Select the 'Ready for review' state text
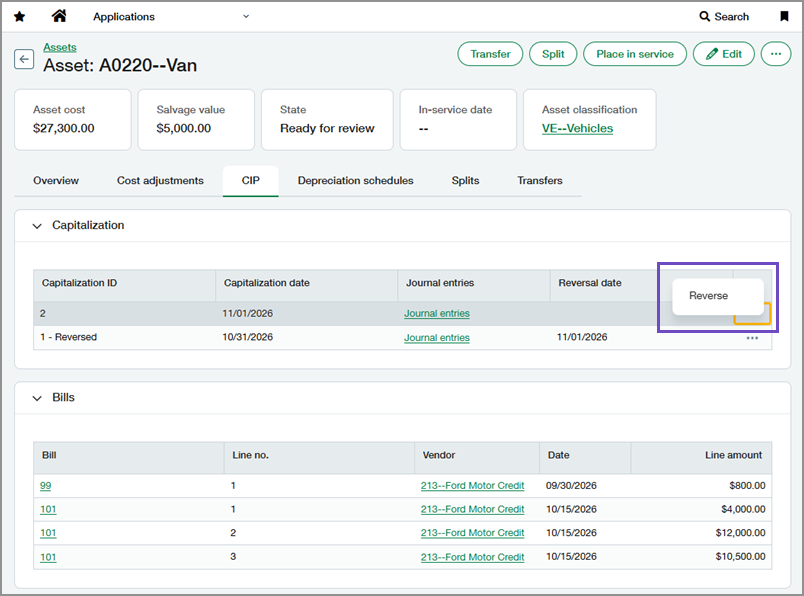 click(x=327, y=128)
